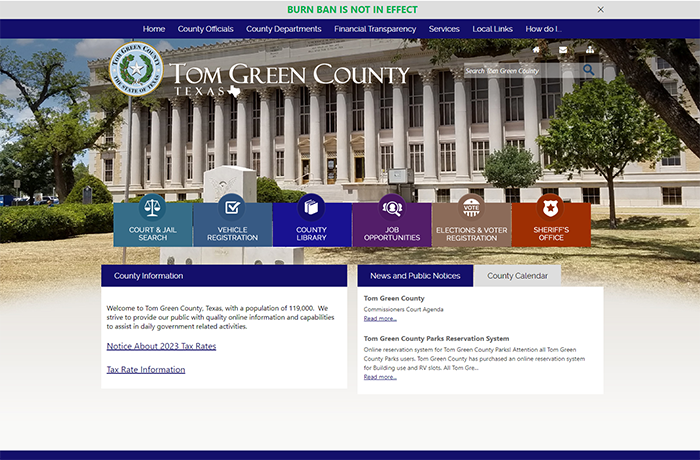Click the job search magnifier icon
The width and height of the screenshot is (700, 460).
pos(392,207)
